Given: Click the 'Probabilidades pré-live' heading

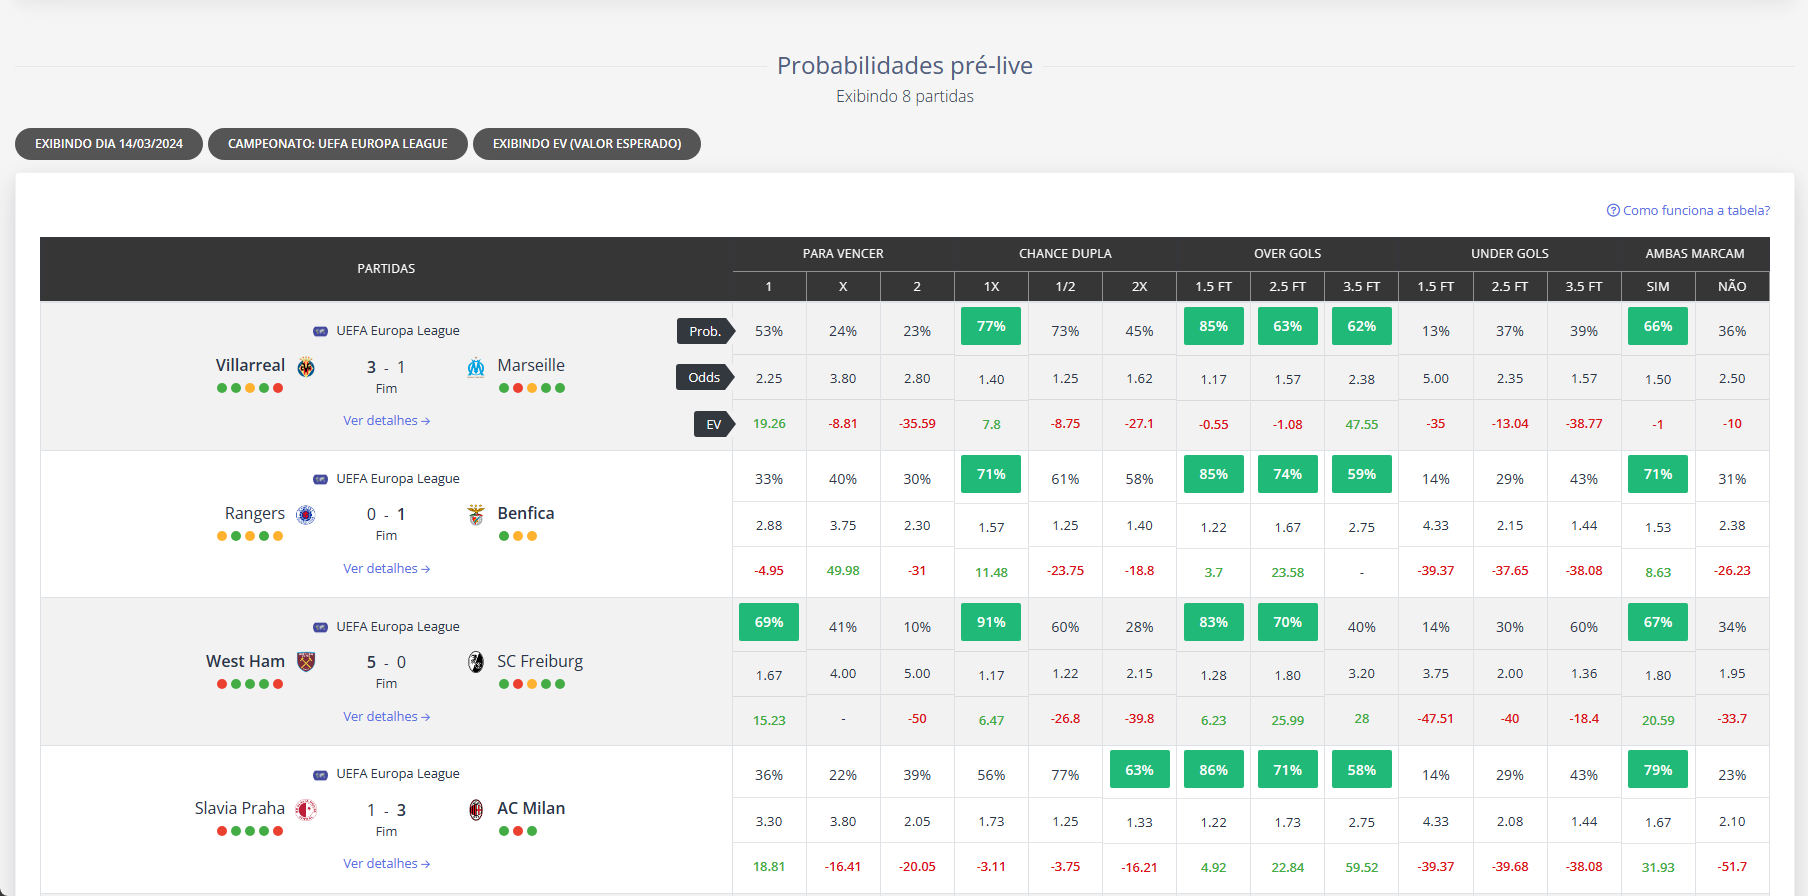Looking at the screenshot, I should (x=905, y=65).
